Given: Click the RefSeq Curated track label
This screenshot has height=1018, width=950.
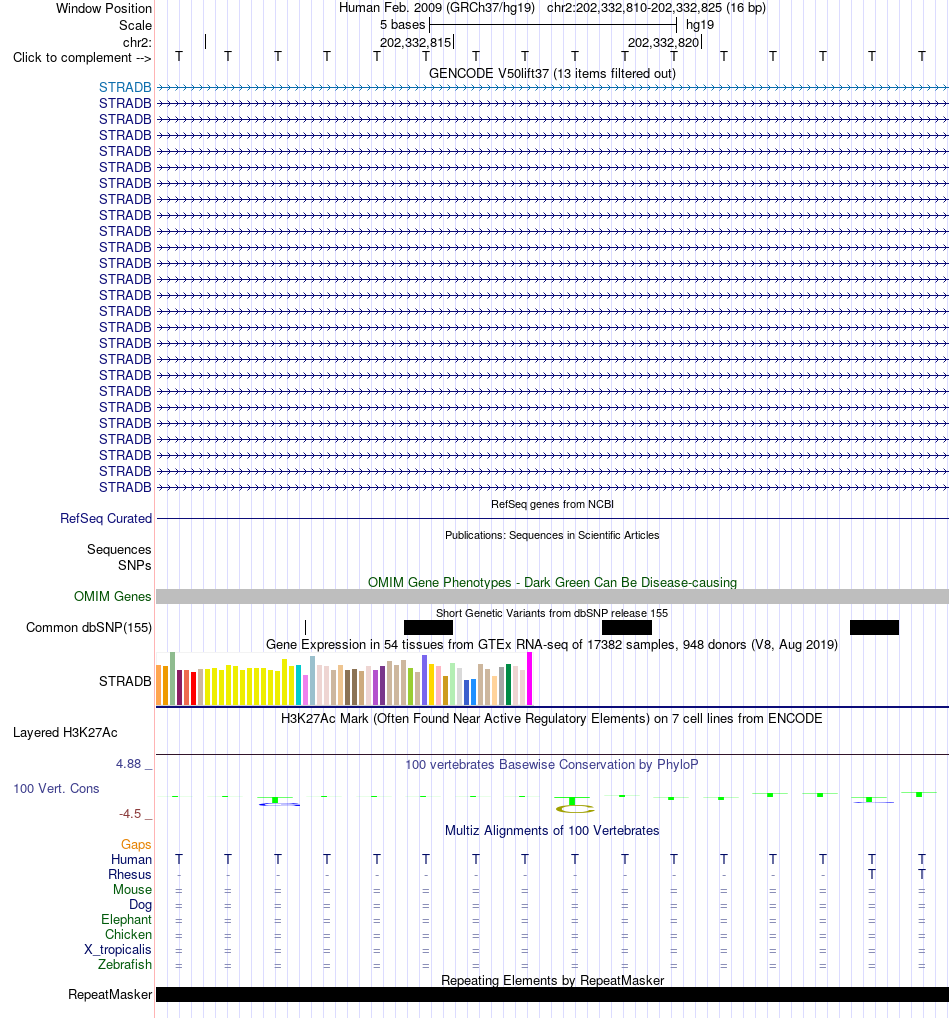Looking at the screenshot, I should [x=106, y=518].
